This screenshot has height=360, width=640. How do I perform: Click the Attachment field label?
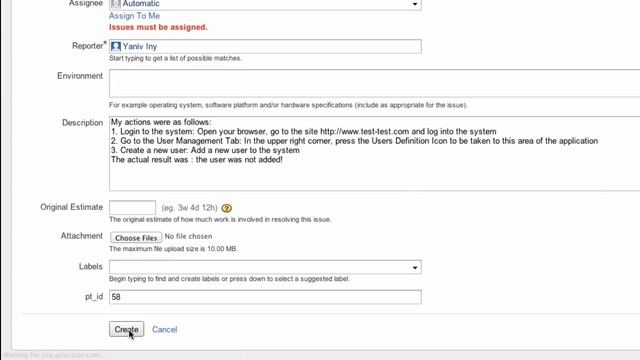[x=82, y=236]
